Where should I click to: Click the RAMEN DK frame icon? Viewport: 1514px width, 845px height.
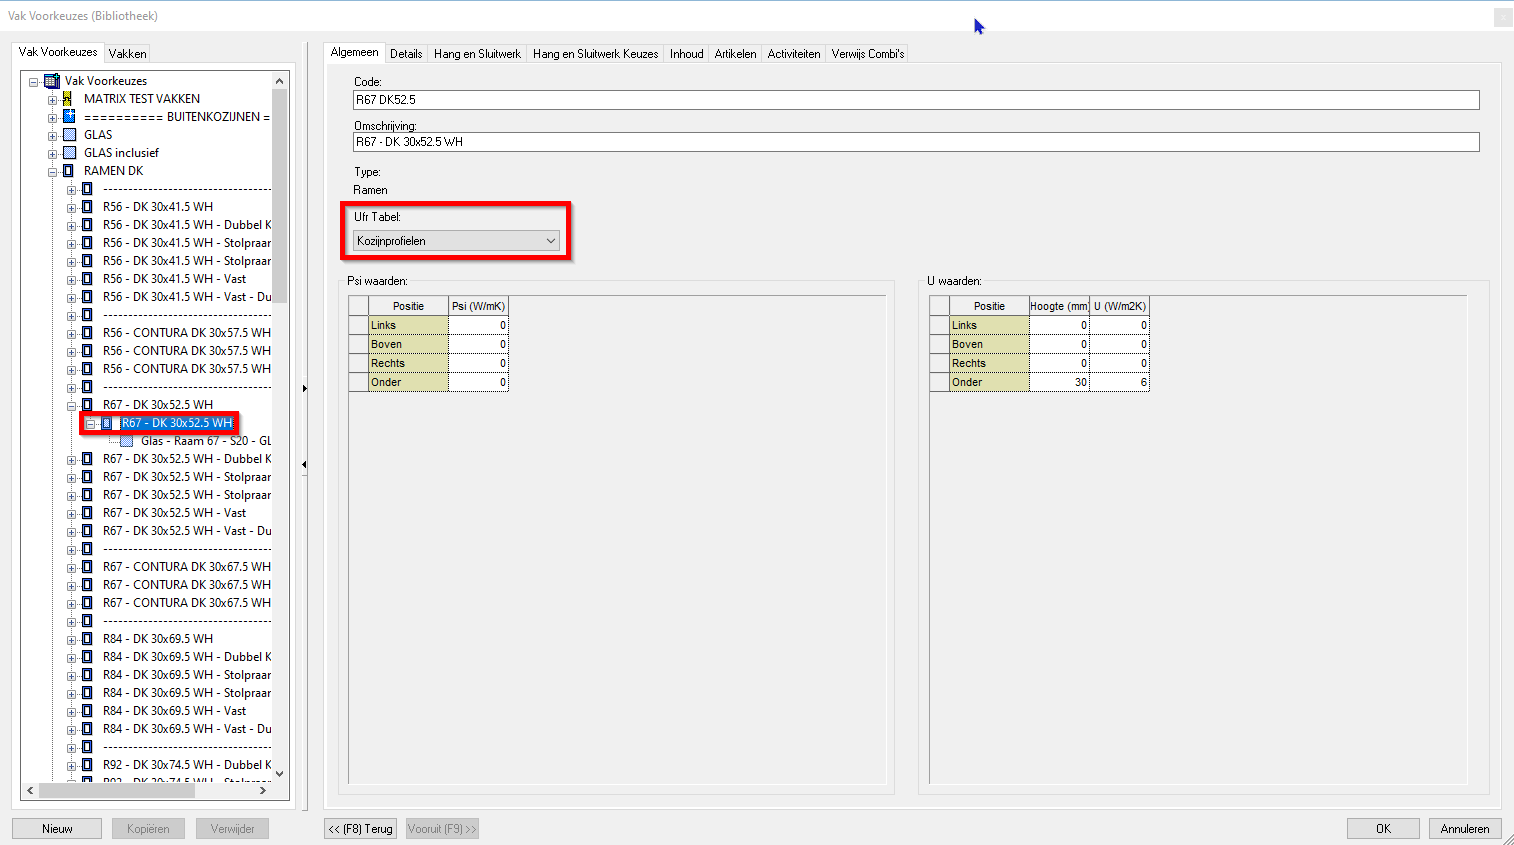point(66,170)
